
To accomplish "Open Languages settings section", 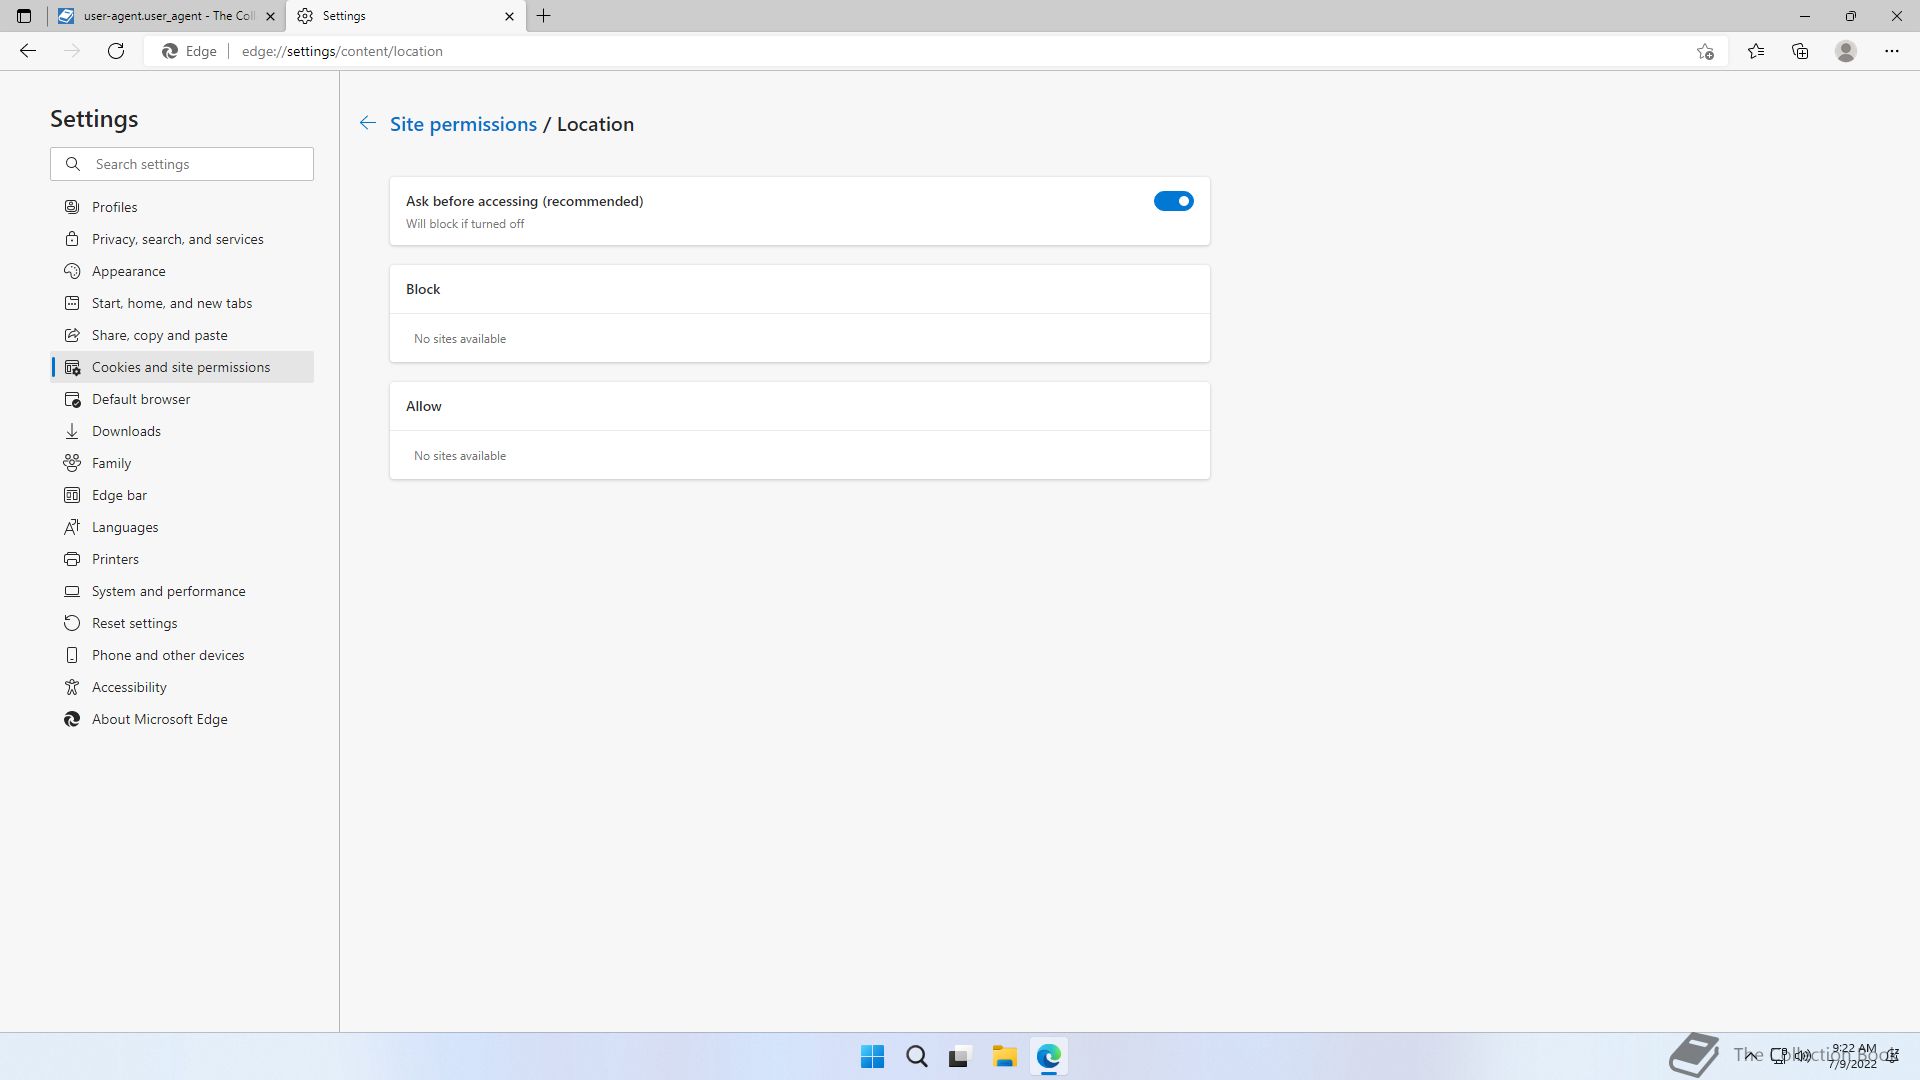I will (182, 527).
